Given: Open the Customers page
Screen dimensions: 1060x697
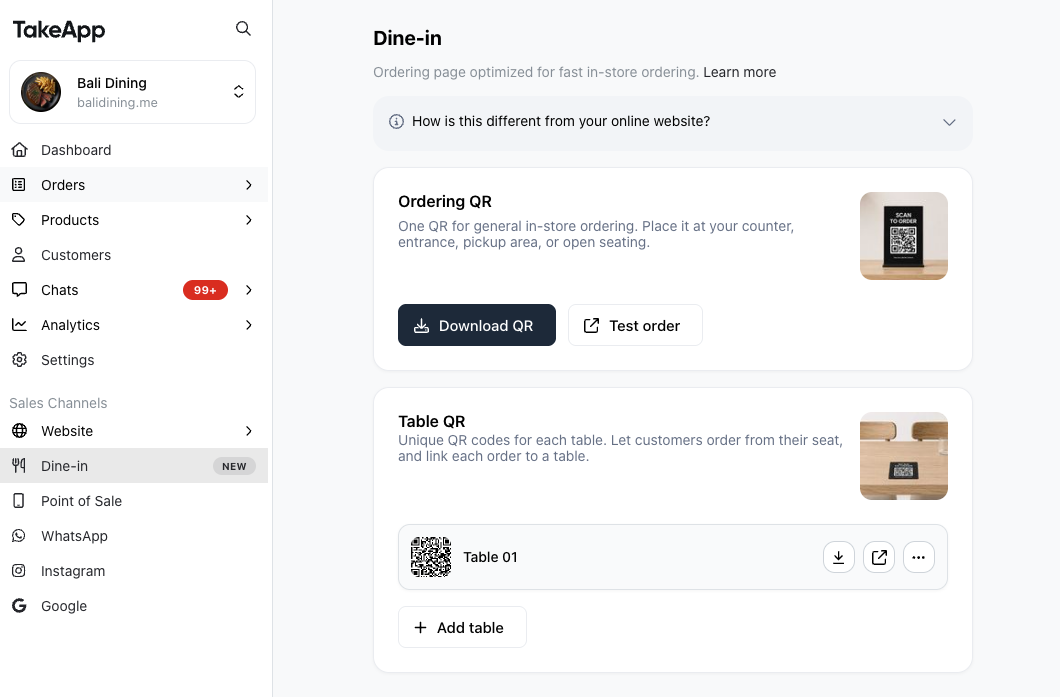Looking at the screenshot, I should pos(134,255).
